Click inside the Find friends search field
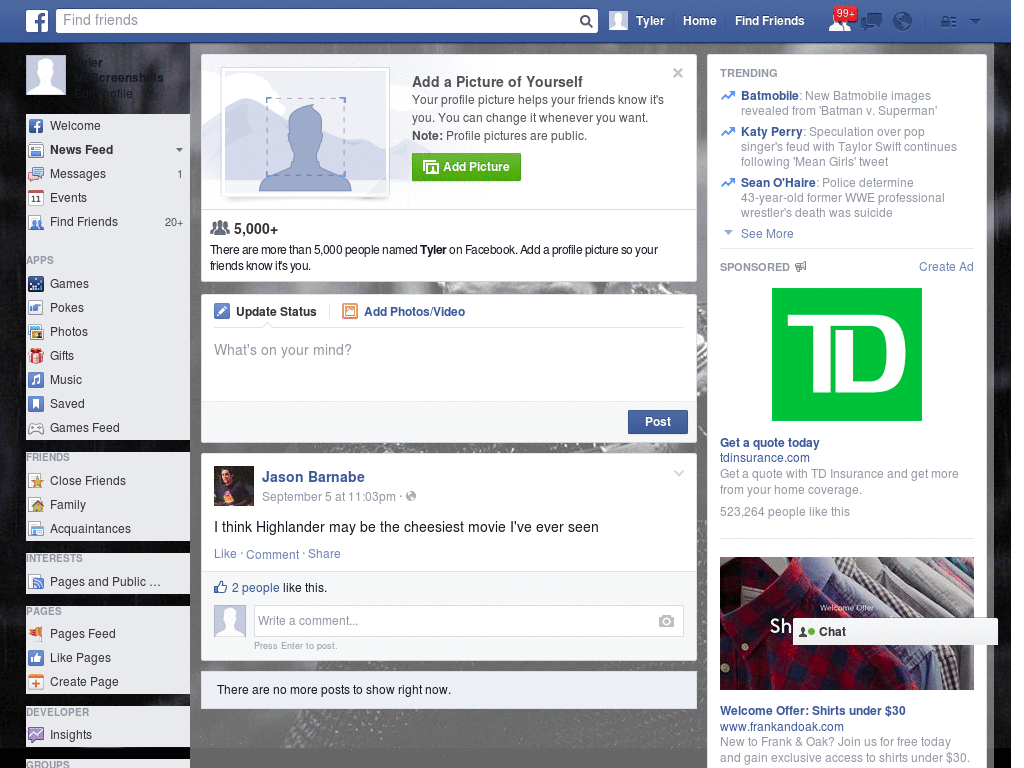The height and width of the screenshot is (768, 1024). 319,20
